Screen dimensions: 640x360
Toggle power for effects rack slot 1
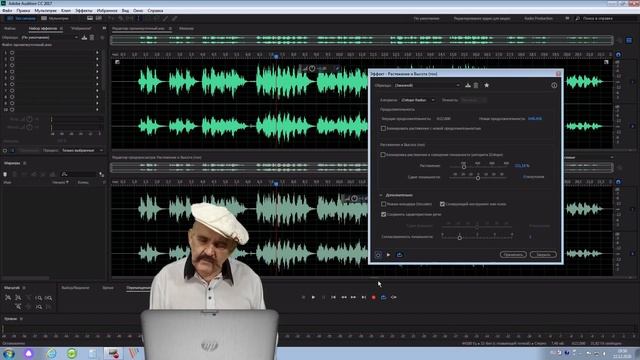pyautogui.click(x=12, y=52)
